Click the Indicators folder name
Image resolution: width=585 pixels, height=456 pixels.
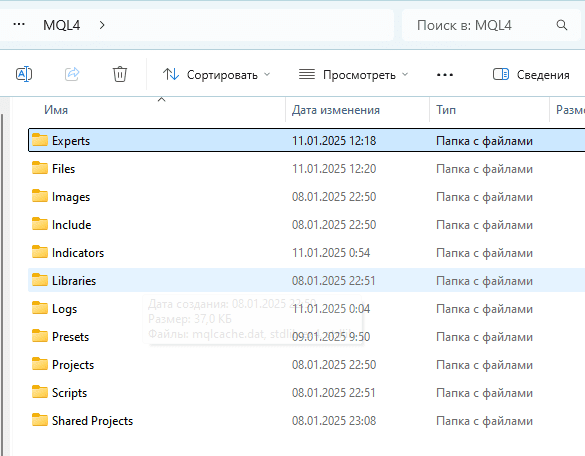pyautogui.click(x=78, y=253)
